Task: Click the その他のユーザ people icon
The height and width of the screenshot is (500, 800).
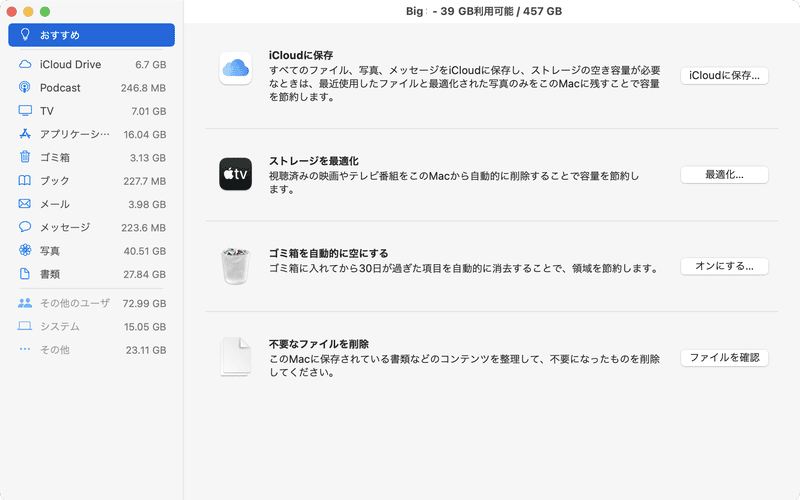Action: click(24, 303)
